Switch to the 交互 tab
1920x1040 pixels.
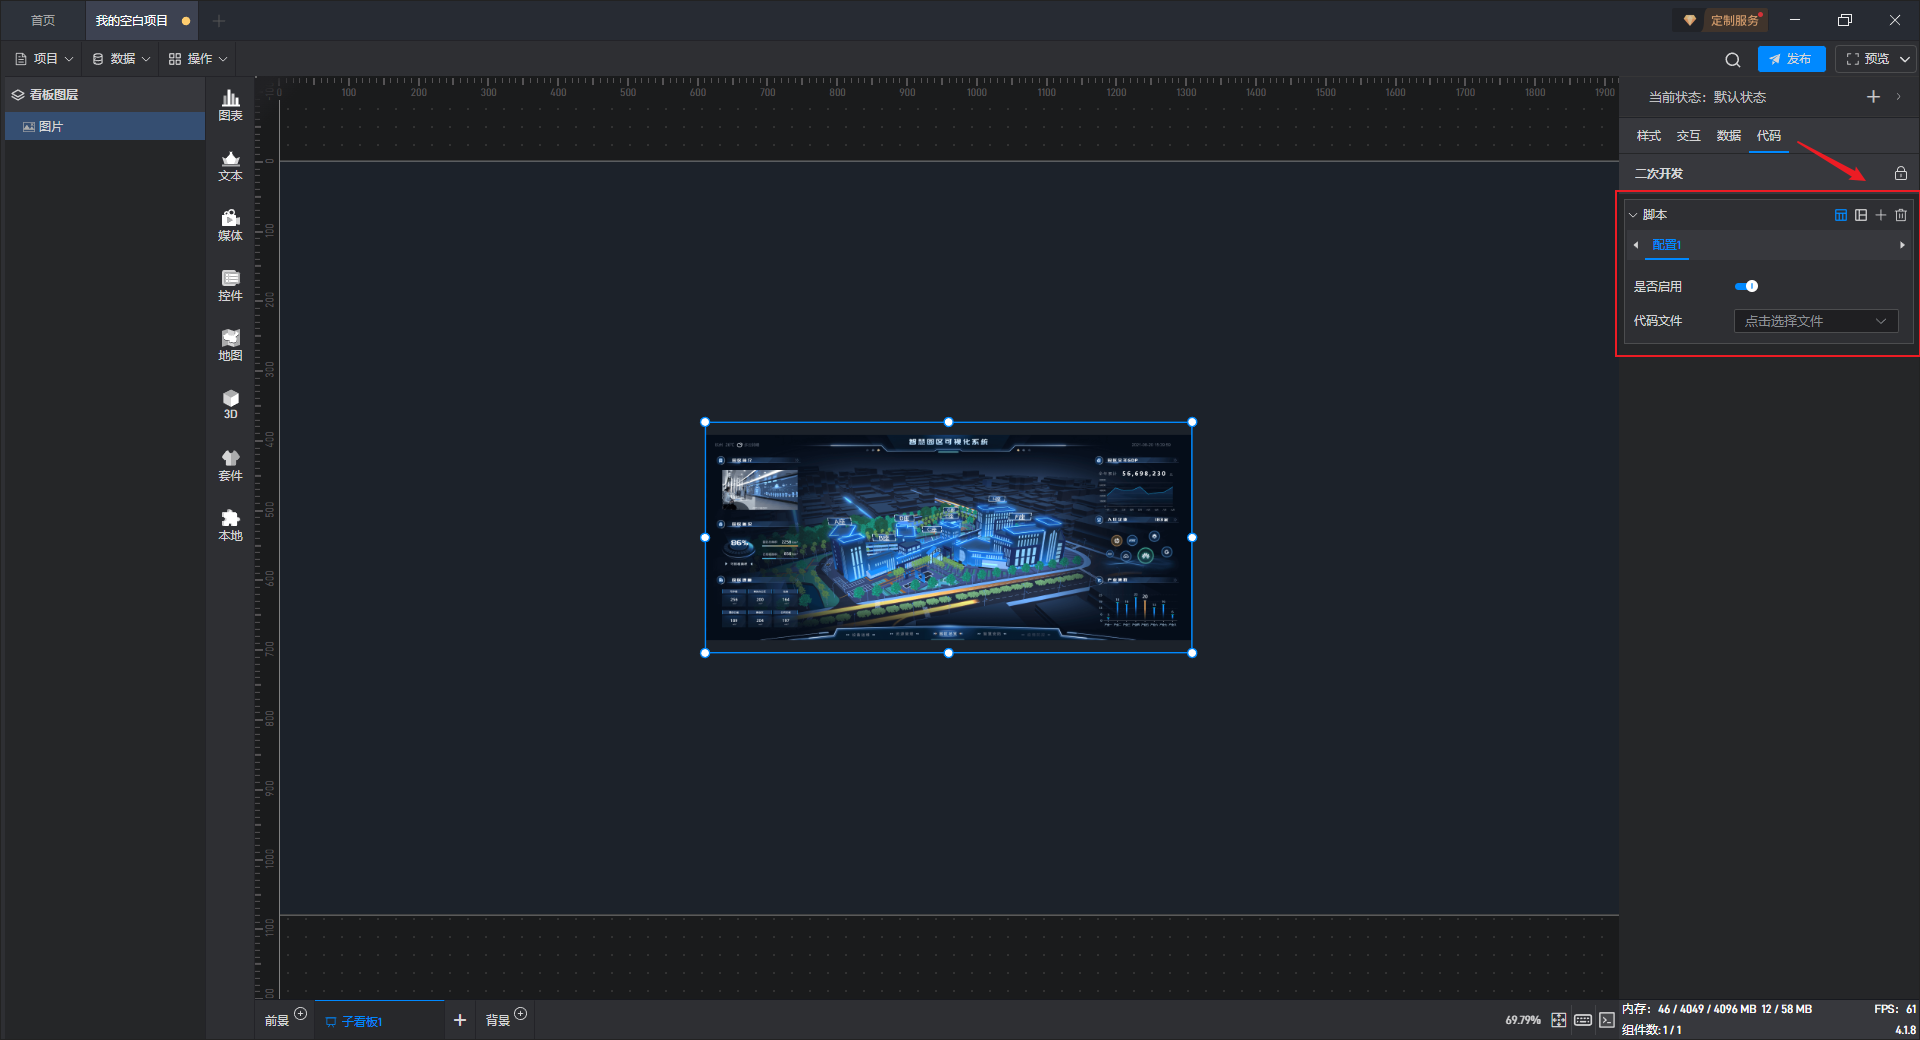pyautogui.click(x=1688, y=136)
